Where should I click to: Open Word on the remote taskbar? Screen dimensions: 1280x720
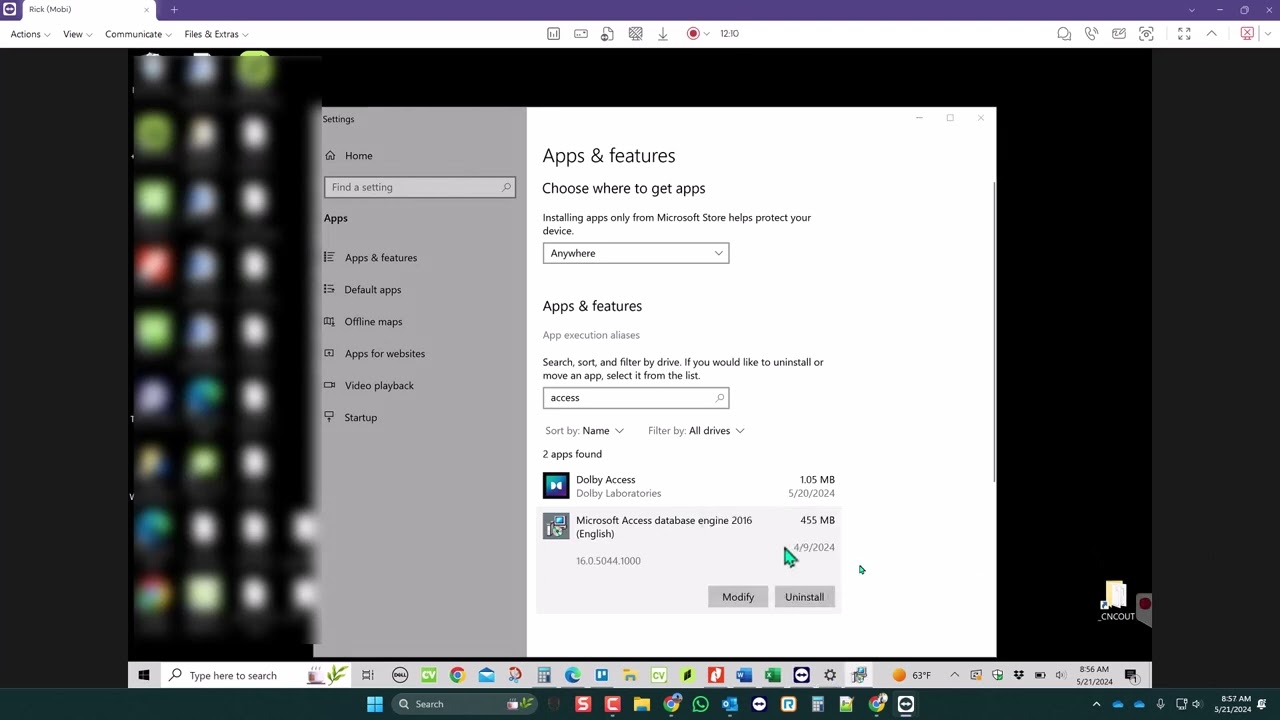(744, 676)
